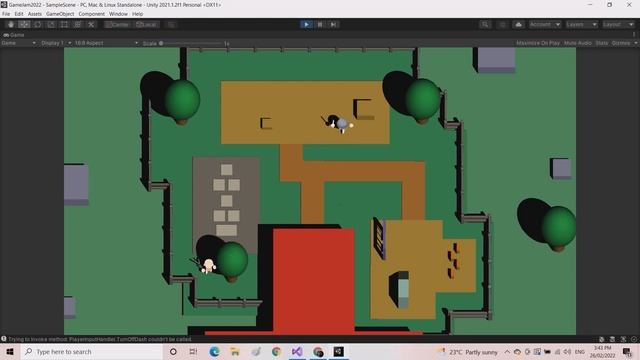Open the Layout dropdown

[618, 24]
